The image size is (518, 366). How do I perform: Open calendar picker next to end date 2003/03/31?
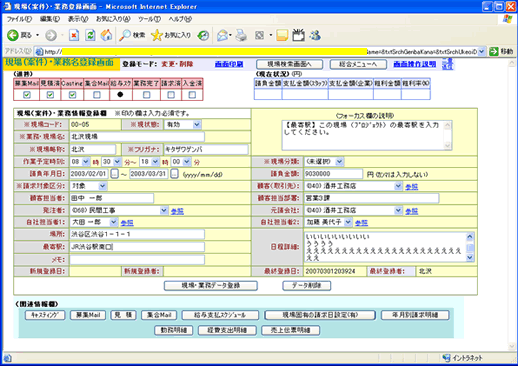pyautogui.click(x=174, y=174)
